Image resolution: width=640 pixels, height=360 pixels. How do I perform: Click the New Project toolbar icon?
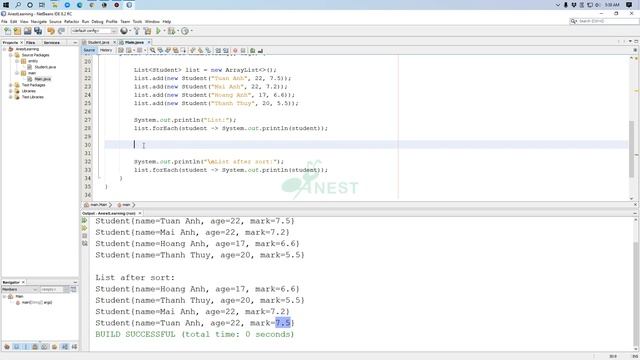pyautogui.click(x=17, y=31)
